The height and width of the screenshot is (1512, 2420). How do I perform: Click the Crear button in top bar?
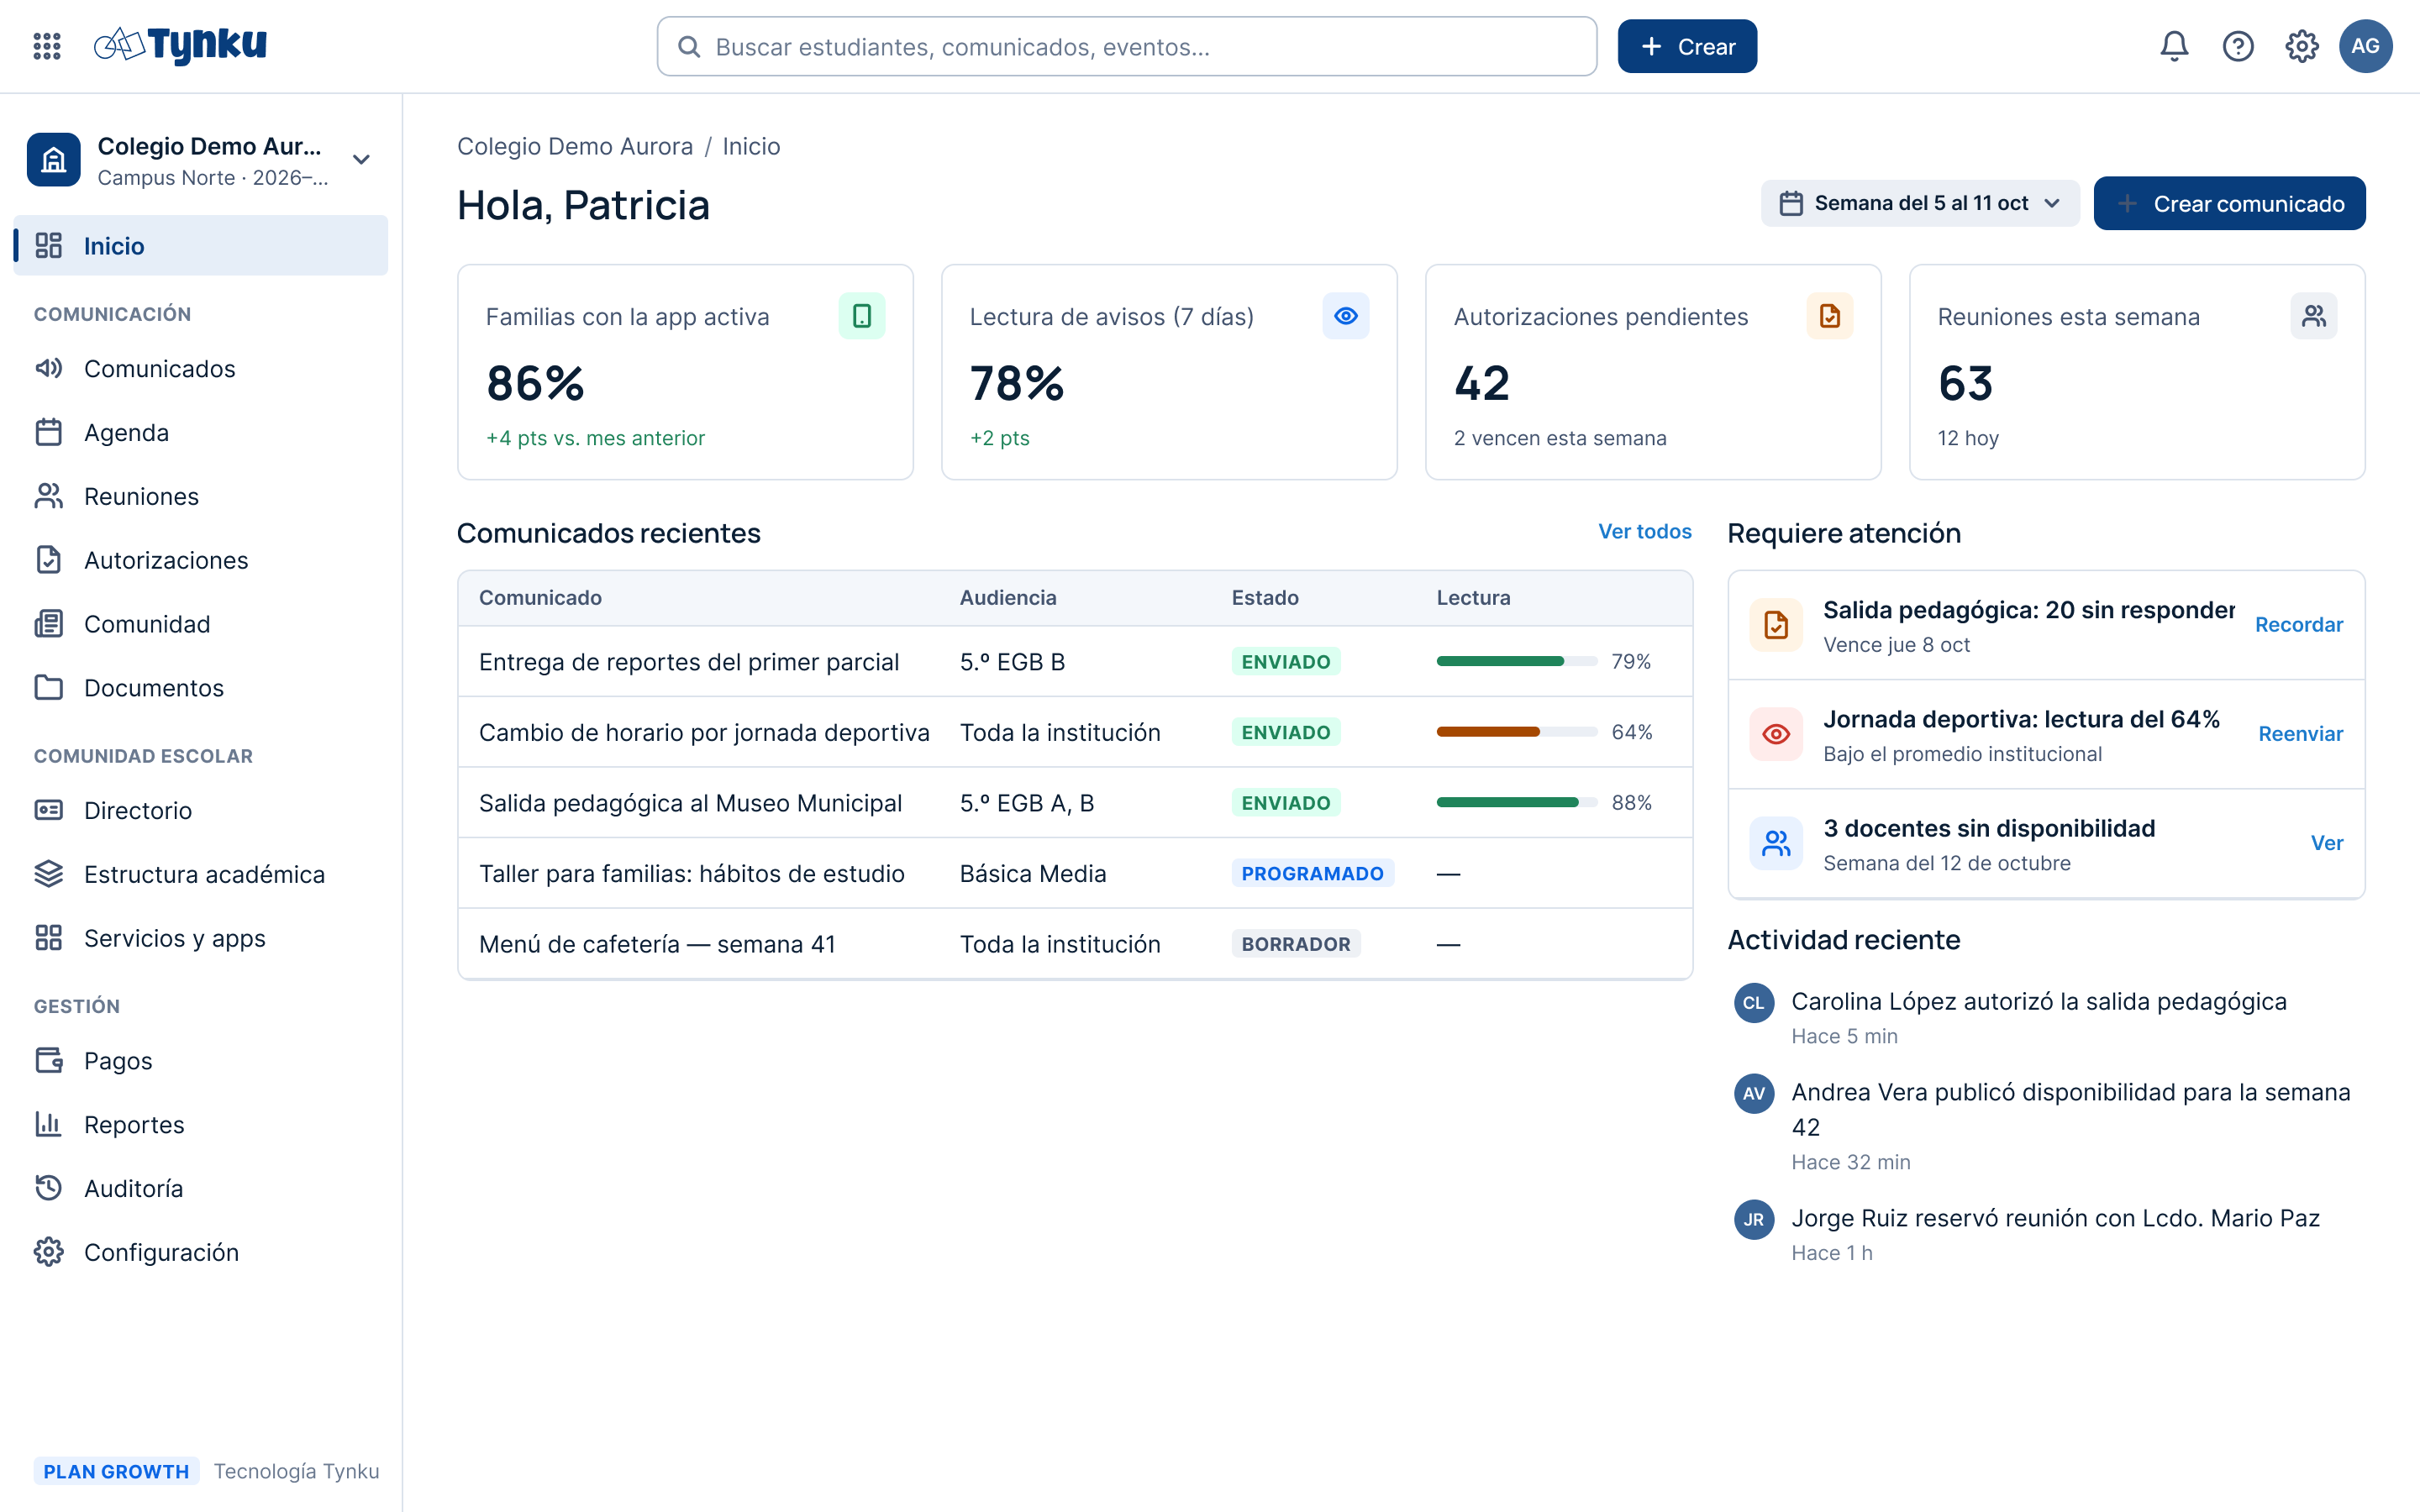[x=1687, y=46]
